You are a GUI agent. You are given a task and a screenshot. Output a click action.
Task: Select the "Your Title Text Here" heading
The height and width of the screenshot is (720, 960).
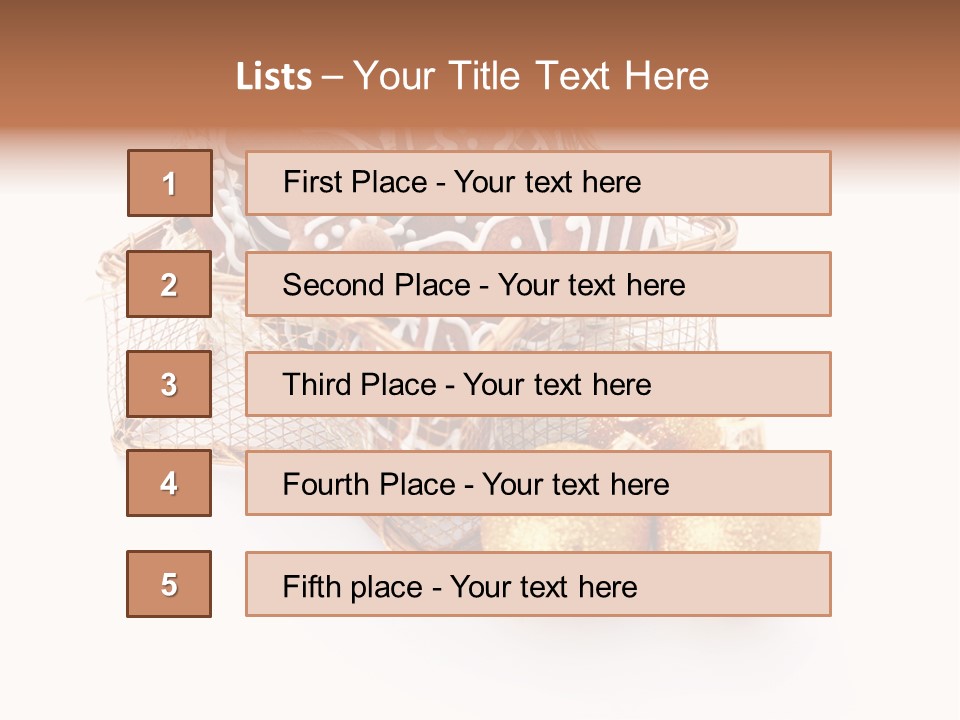tap(531, 76)
